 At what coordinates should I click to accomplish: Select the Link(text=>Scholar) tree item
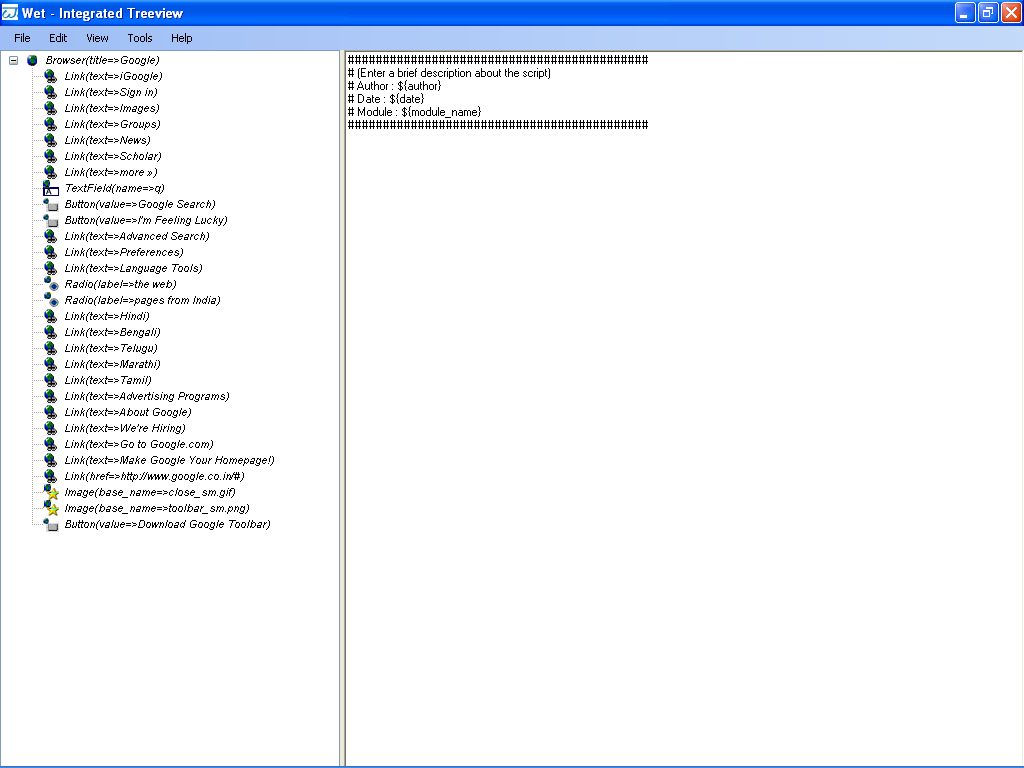113,156
